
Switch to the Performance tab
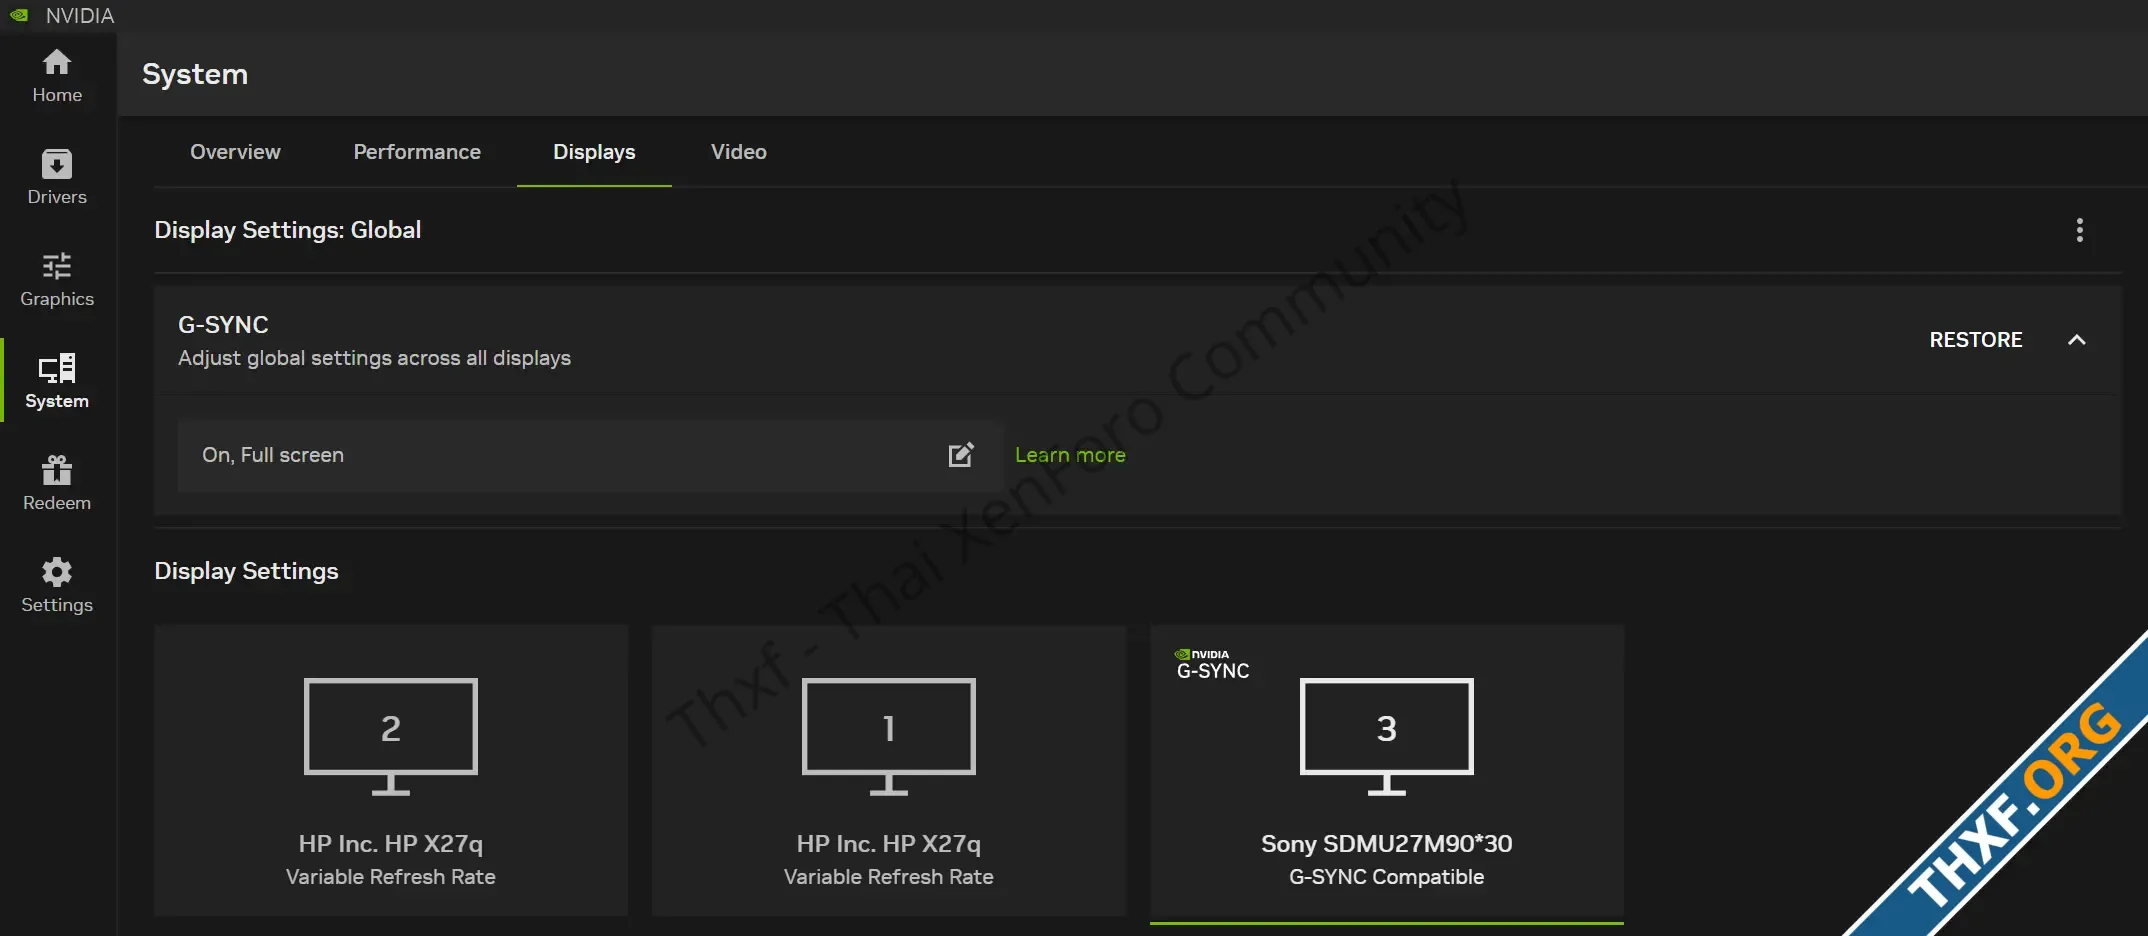click(x=417, y=152)
